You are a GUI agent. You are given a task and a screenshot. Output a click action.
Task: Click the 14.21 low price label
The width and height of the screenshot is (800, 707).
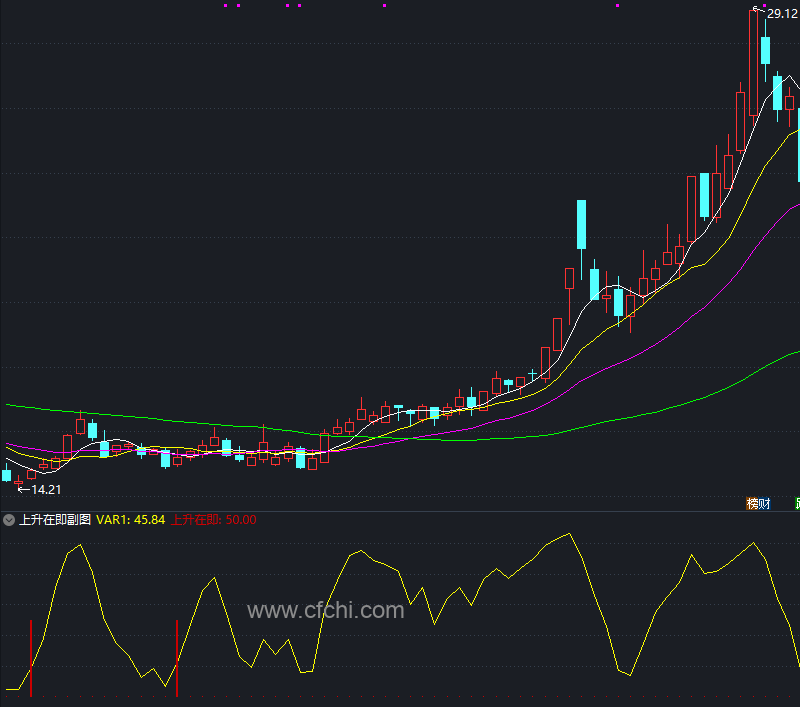pos(46,490)
